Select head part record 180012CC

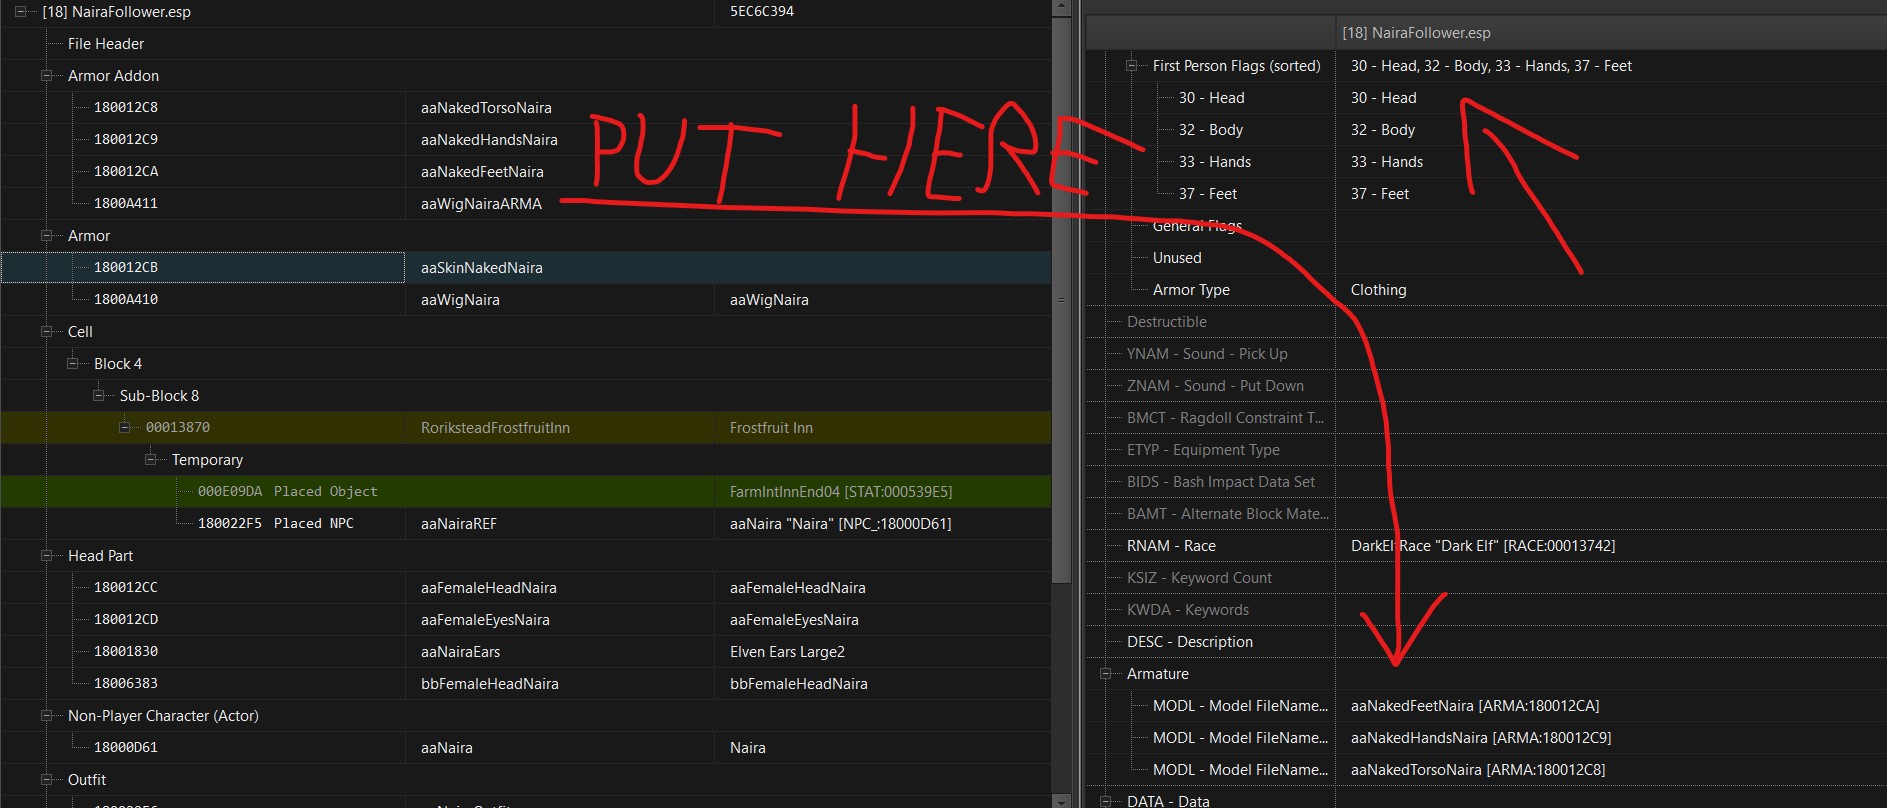[126, 588]
